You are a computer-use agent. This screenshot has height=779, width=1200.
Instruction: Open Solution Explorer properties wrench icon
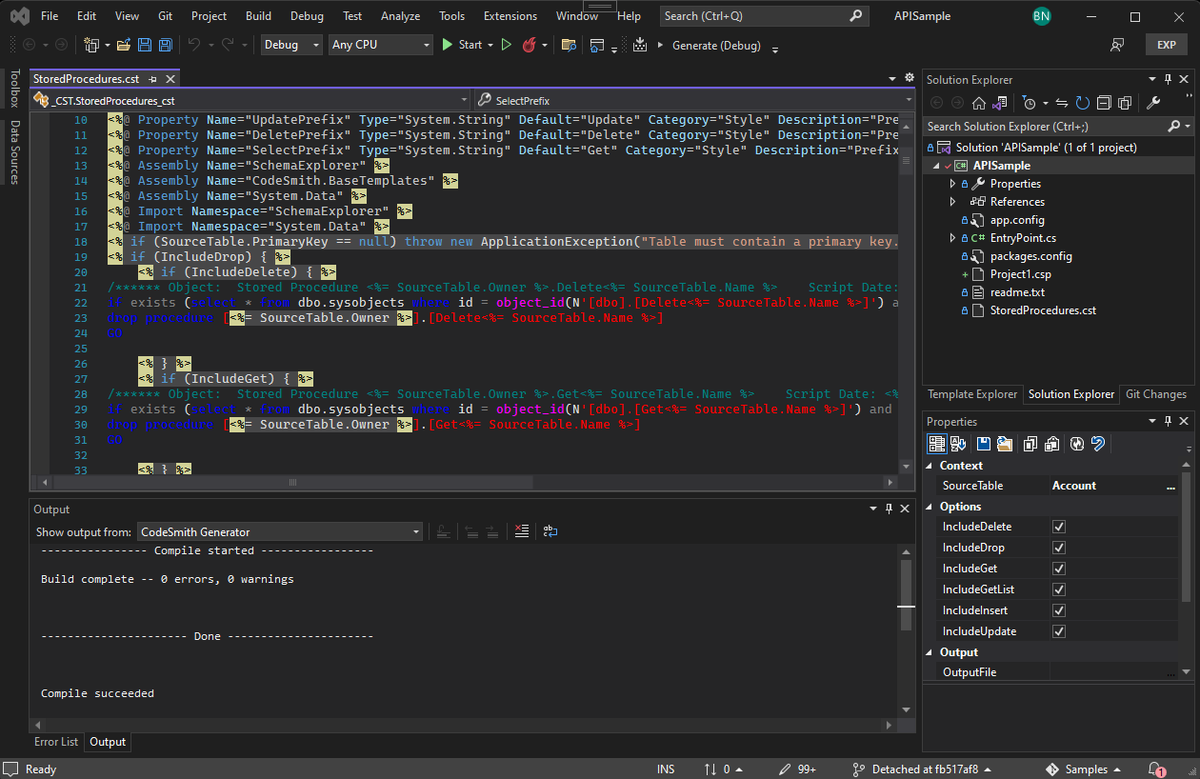click(1153, 103)
